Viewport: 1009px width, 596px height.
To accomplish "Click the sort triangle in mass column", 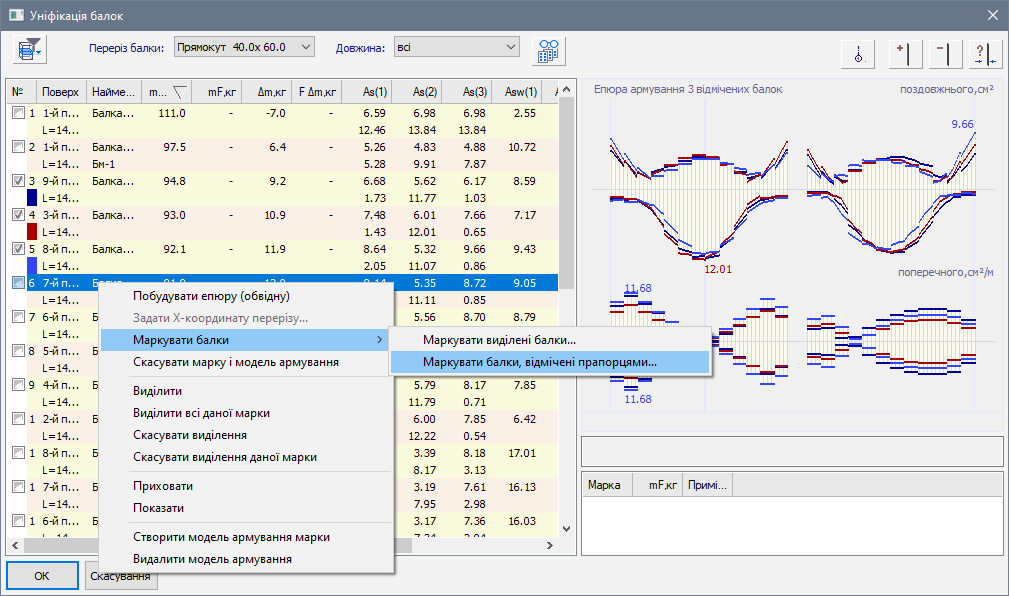I will pyautogui.click(x=179, y=93).
